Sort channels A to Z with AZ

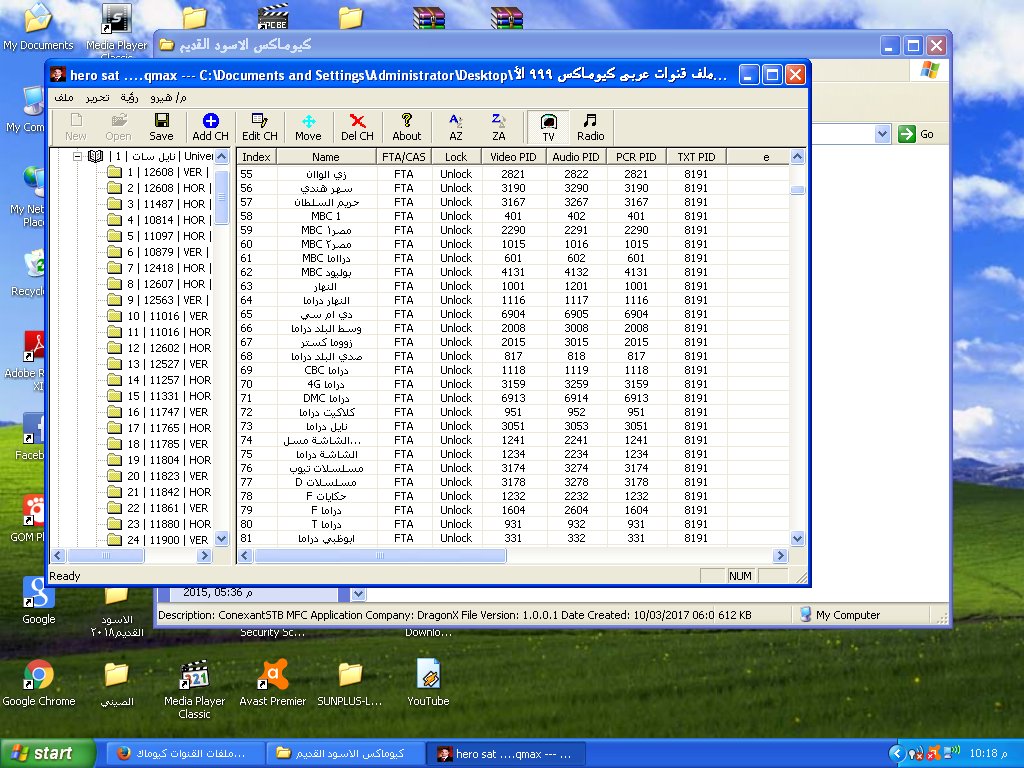pyautogui.click(x=456, y=127)
